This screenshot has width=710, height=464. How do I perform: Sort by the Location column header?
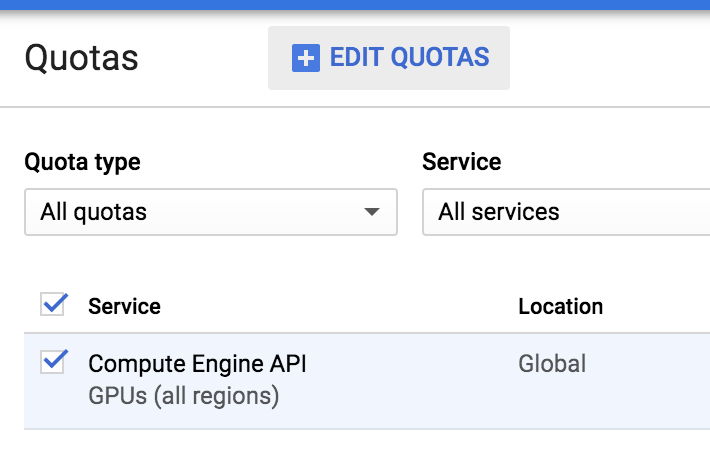click(561, 306)
